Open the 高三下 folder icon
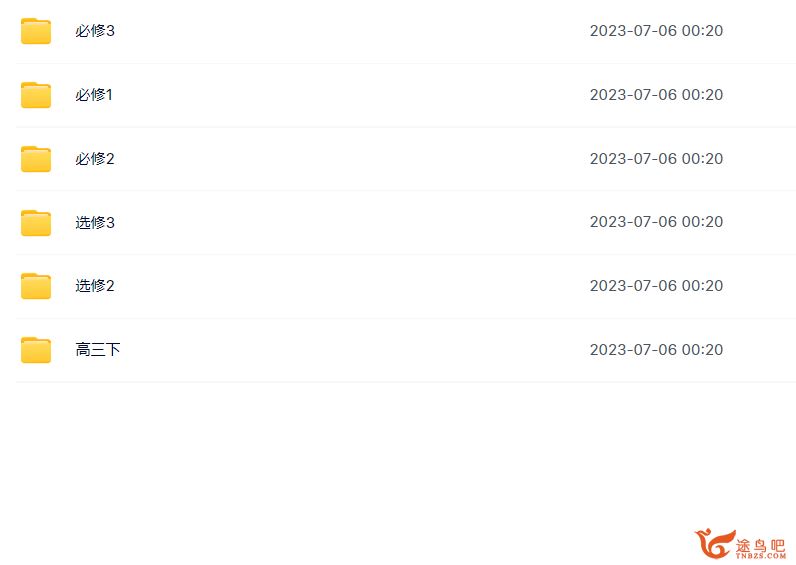Screen dimensions: 796x565 click(x=36, y=350)
